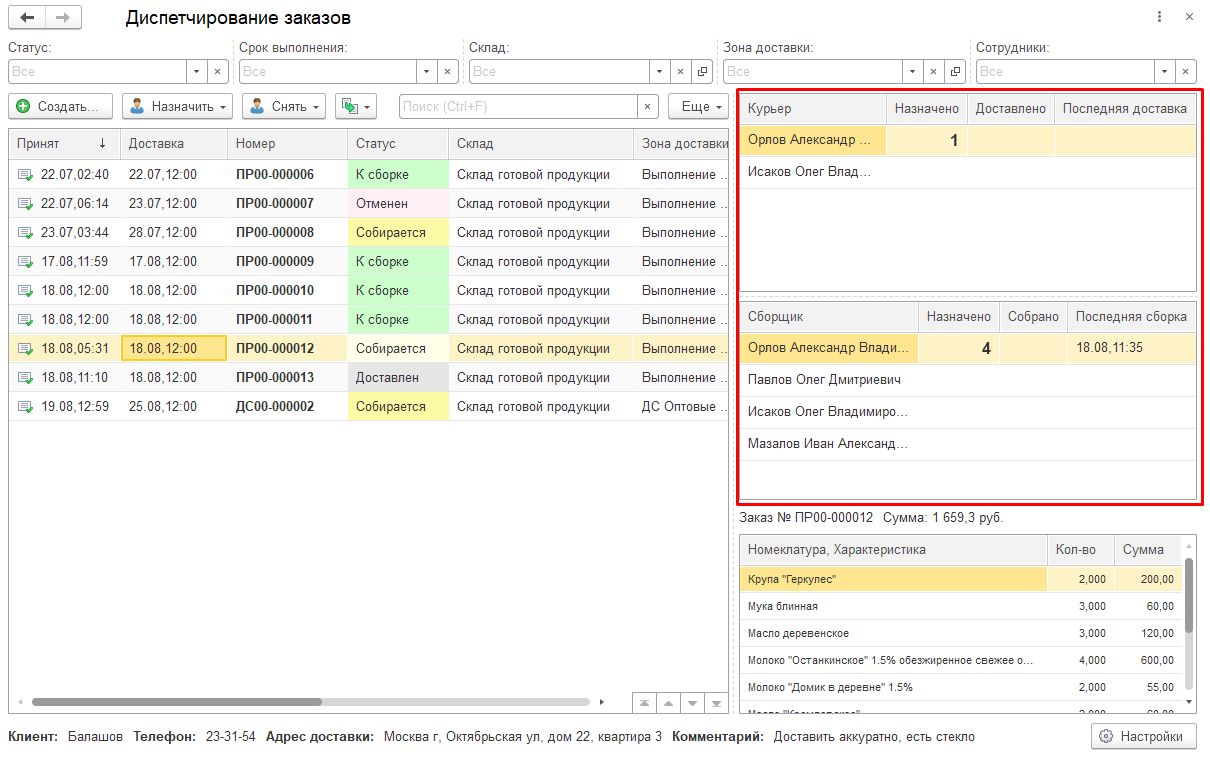Click inside the Статус filter field
The height and width of the screenshot is (759, 1210).
[x=96, y=72]
